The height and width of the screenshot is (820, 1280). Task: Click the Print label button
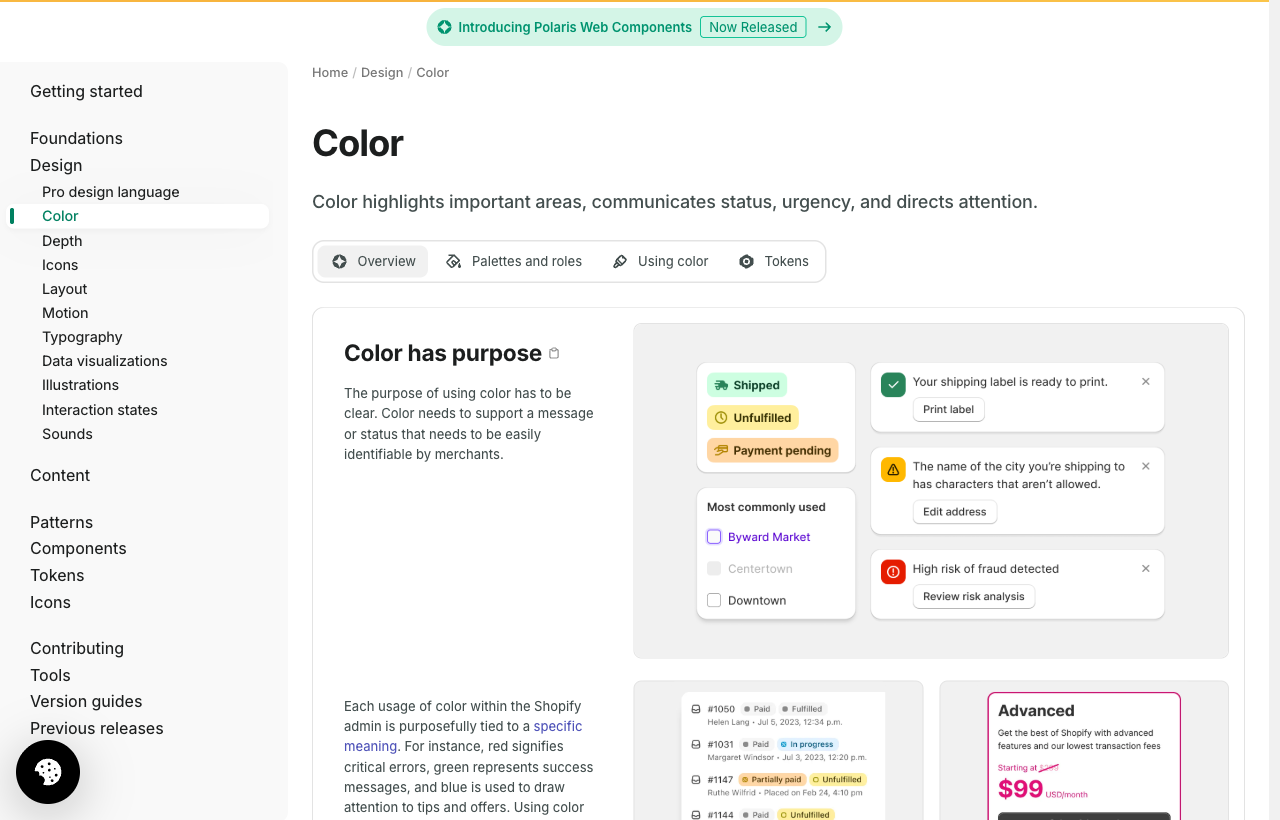tap(949, 409)
